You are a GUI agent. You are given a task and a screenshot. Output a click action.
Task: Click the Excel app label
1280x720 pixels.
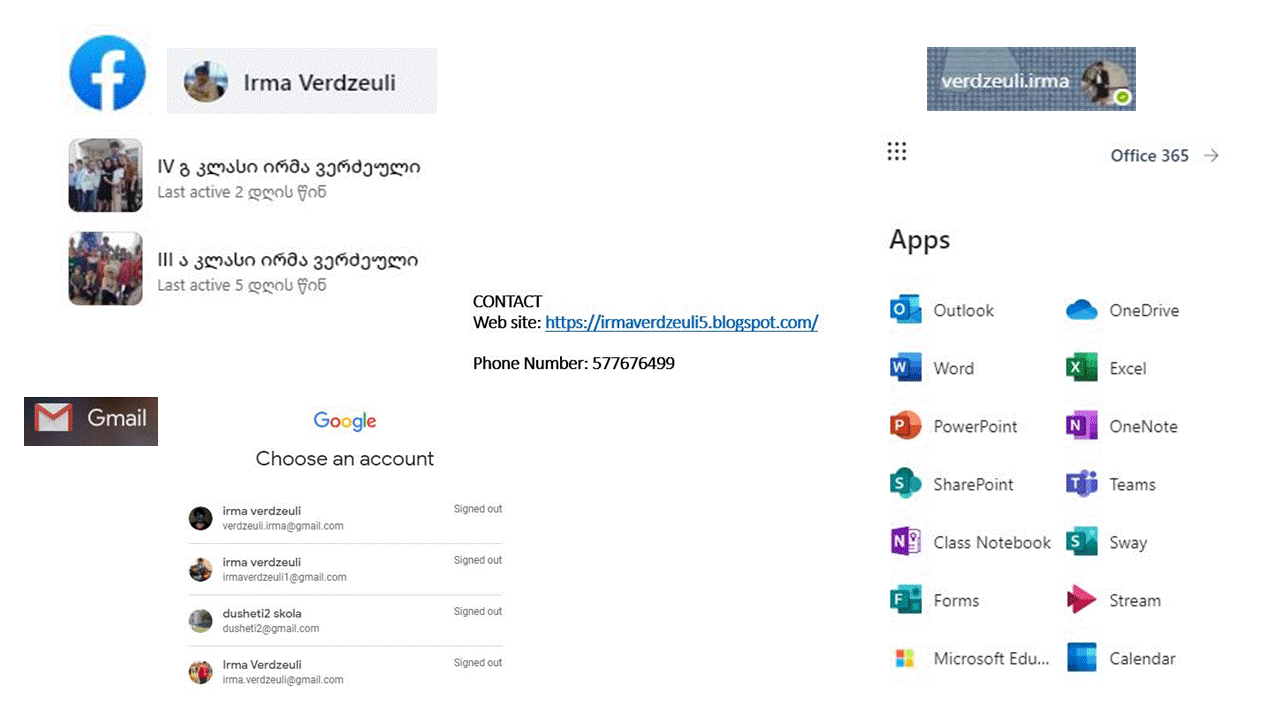pos(1128,369)
